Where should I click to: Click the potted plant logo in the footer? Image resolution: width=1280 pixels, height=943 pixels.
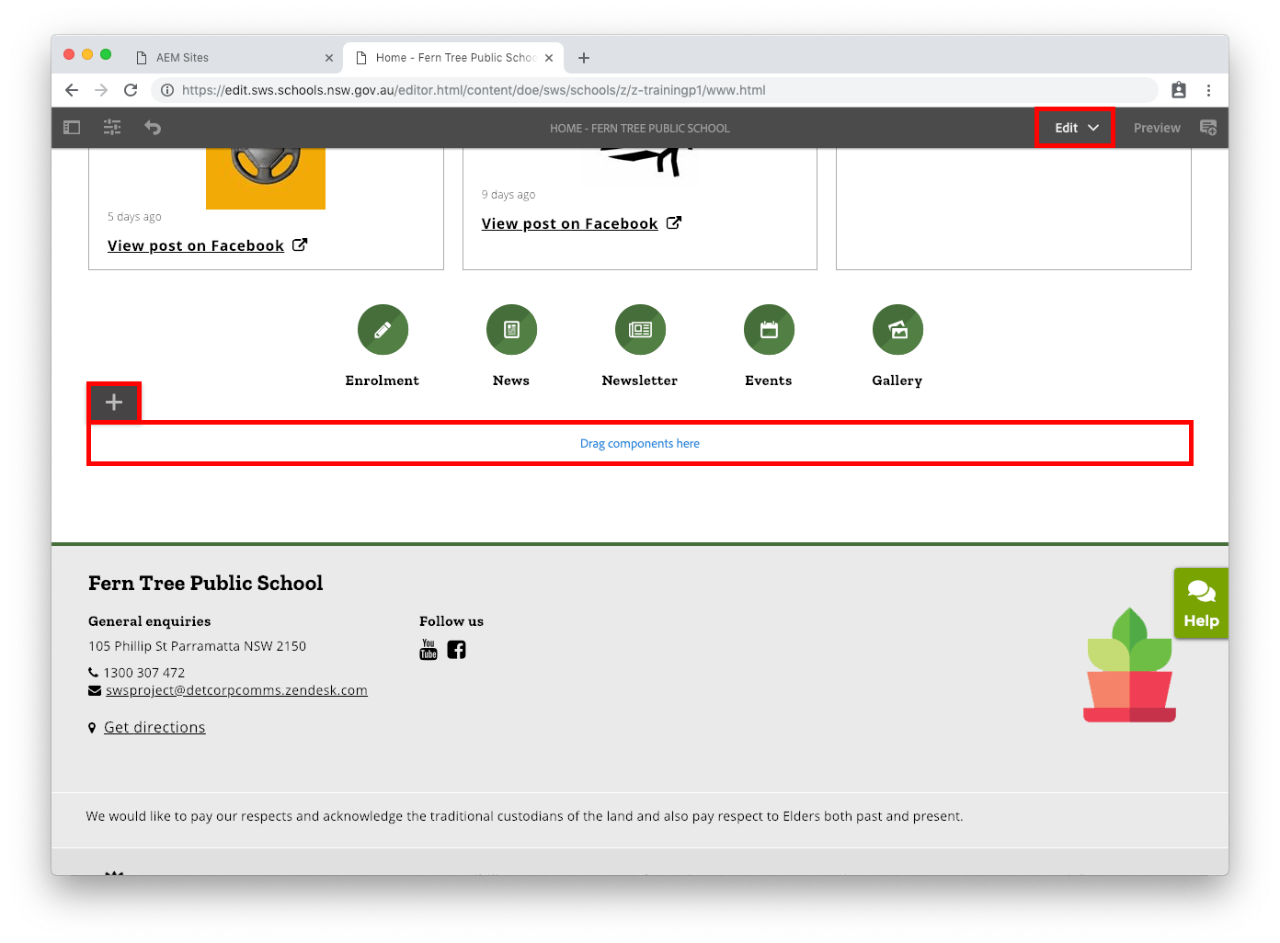tap(1129, 665)
